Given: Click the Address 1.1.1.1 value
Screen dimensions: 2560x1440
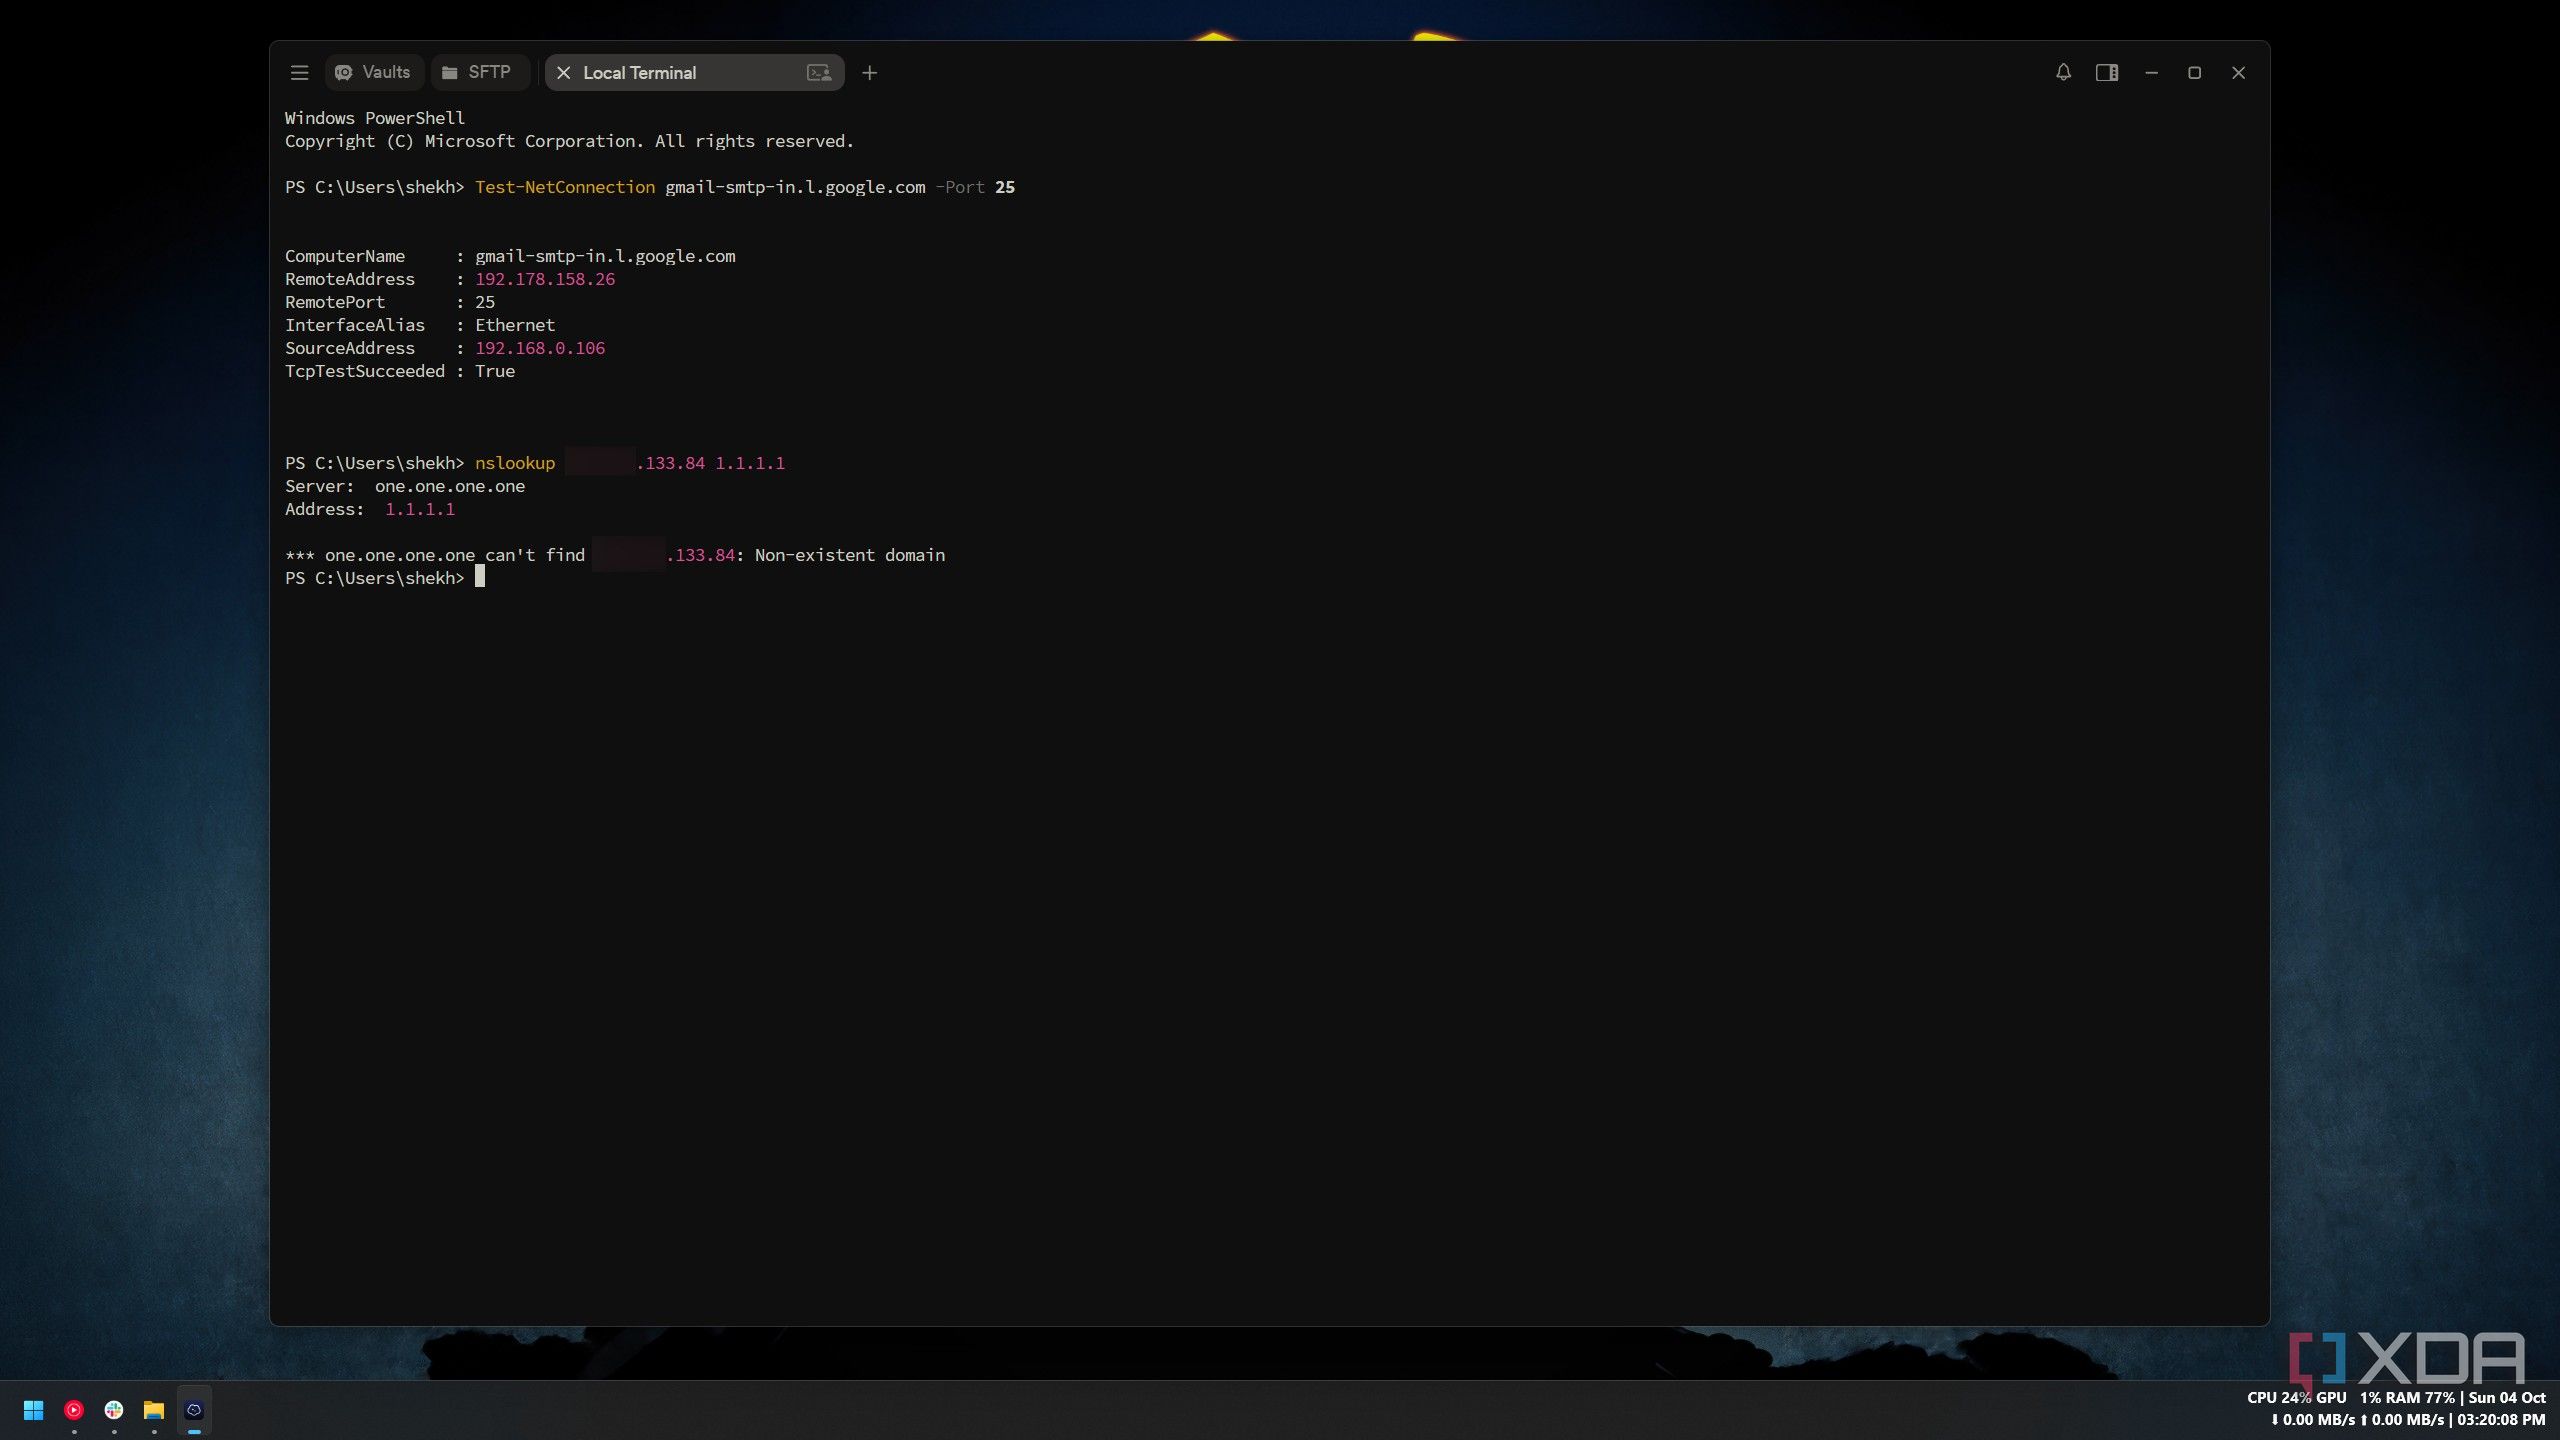Looking at the screenshot, I should (420, 509).
